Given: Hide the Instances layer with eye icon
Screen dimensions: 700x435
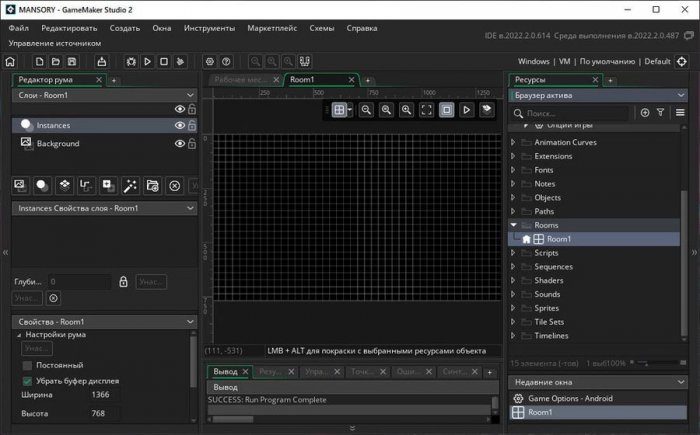Looking at the screenshot, I should coord(180,126).
